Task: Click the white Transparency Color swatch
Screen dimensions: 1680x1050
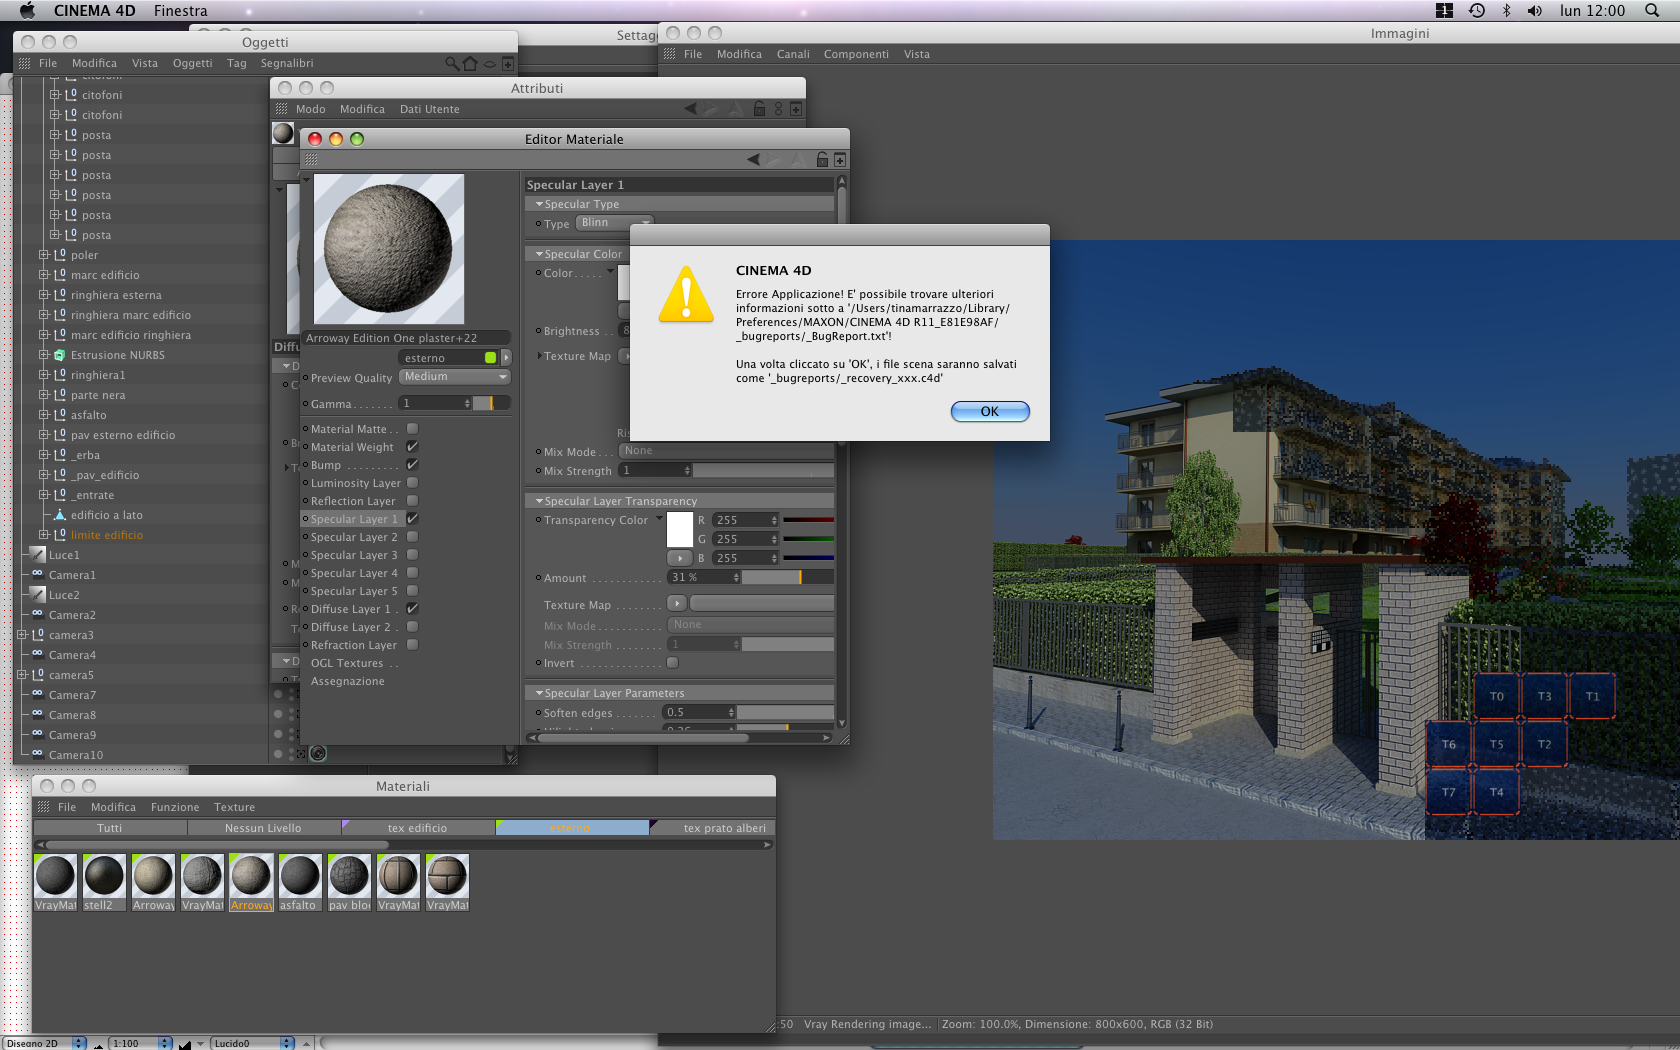Action: (680, 529)
